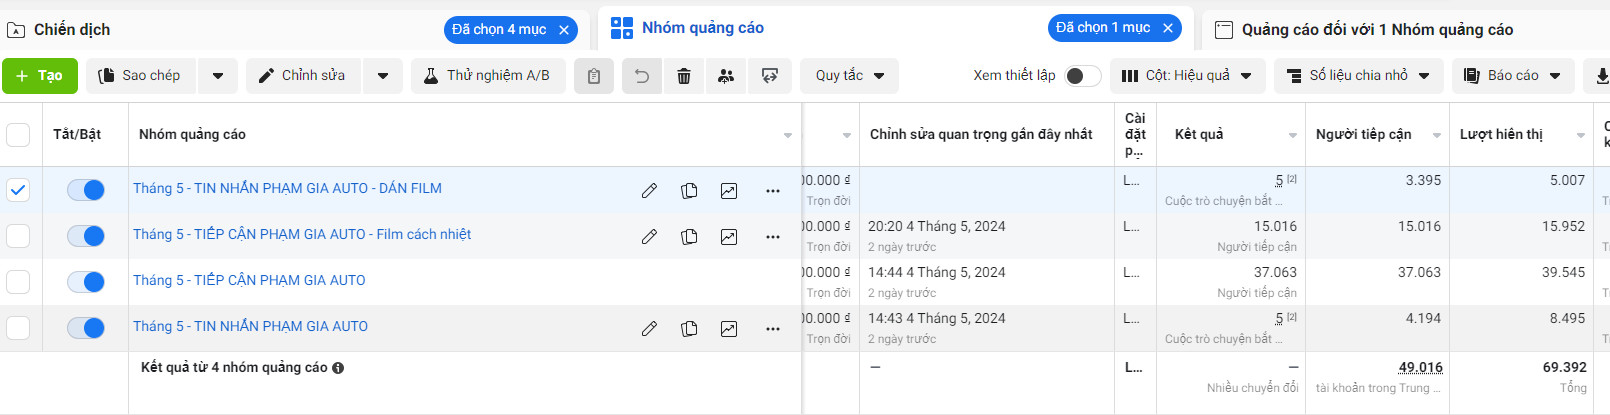Clear the Đã chọn 4 mục filter chip
Viewport: 1610px width, 415px height.
pyautogui.click(x=564, y=30)
